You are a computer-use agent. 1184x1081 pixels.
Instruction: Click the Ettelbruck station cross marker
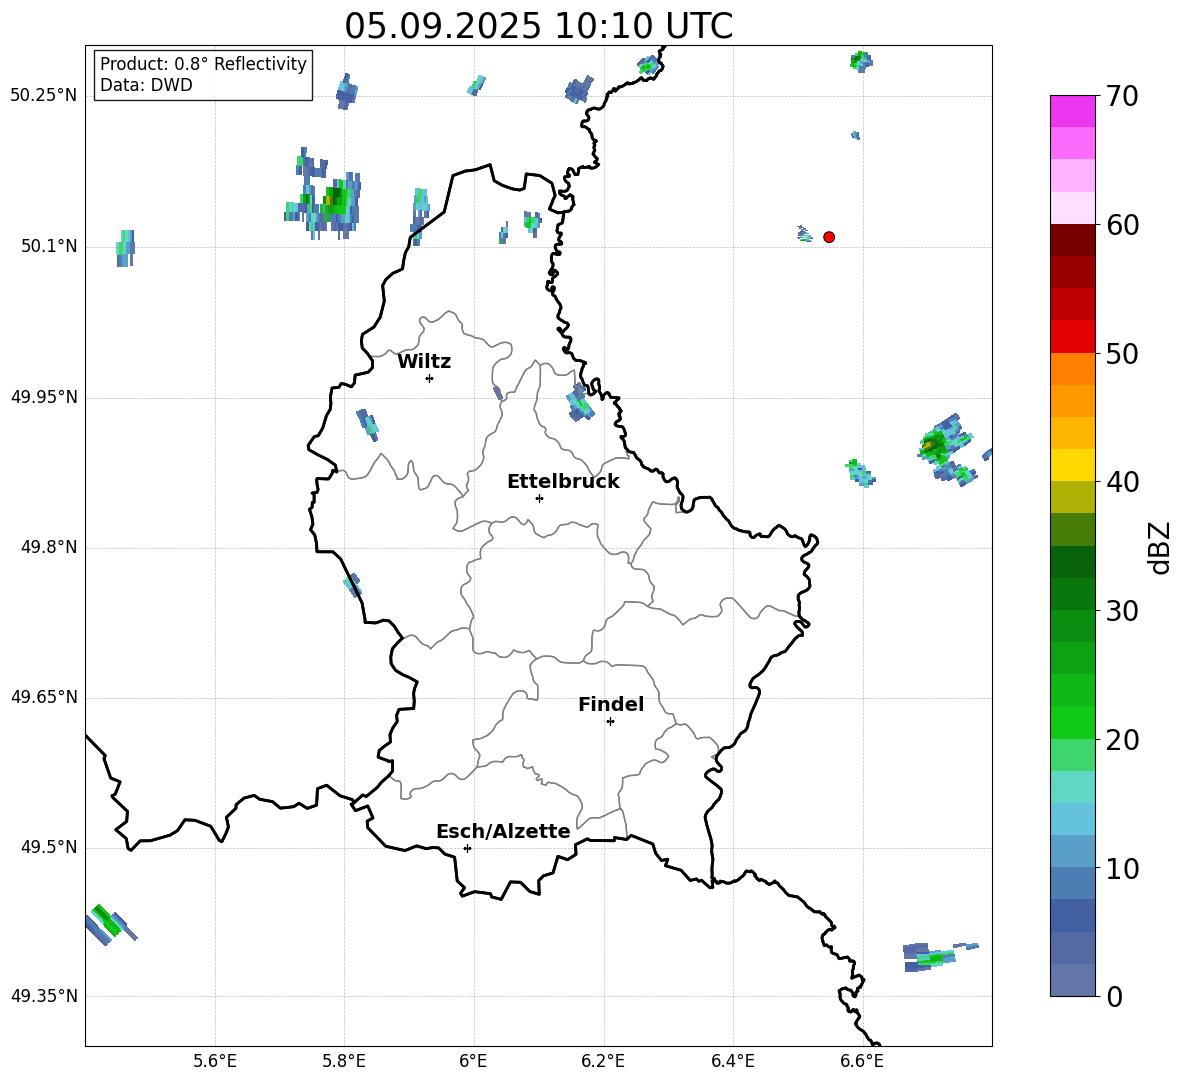pyautogui.click(x=539, y=498)
